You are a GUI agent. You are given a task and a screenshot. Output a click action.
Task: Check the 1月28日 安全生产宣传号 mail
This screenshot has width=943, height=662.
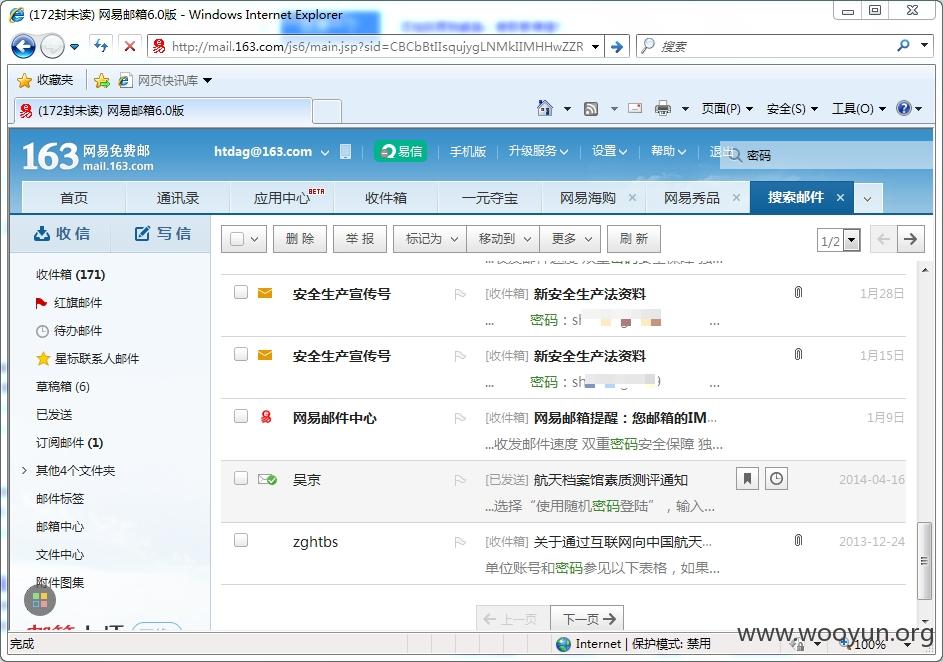[x=241, y=292]
